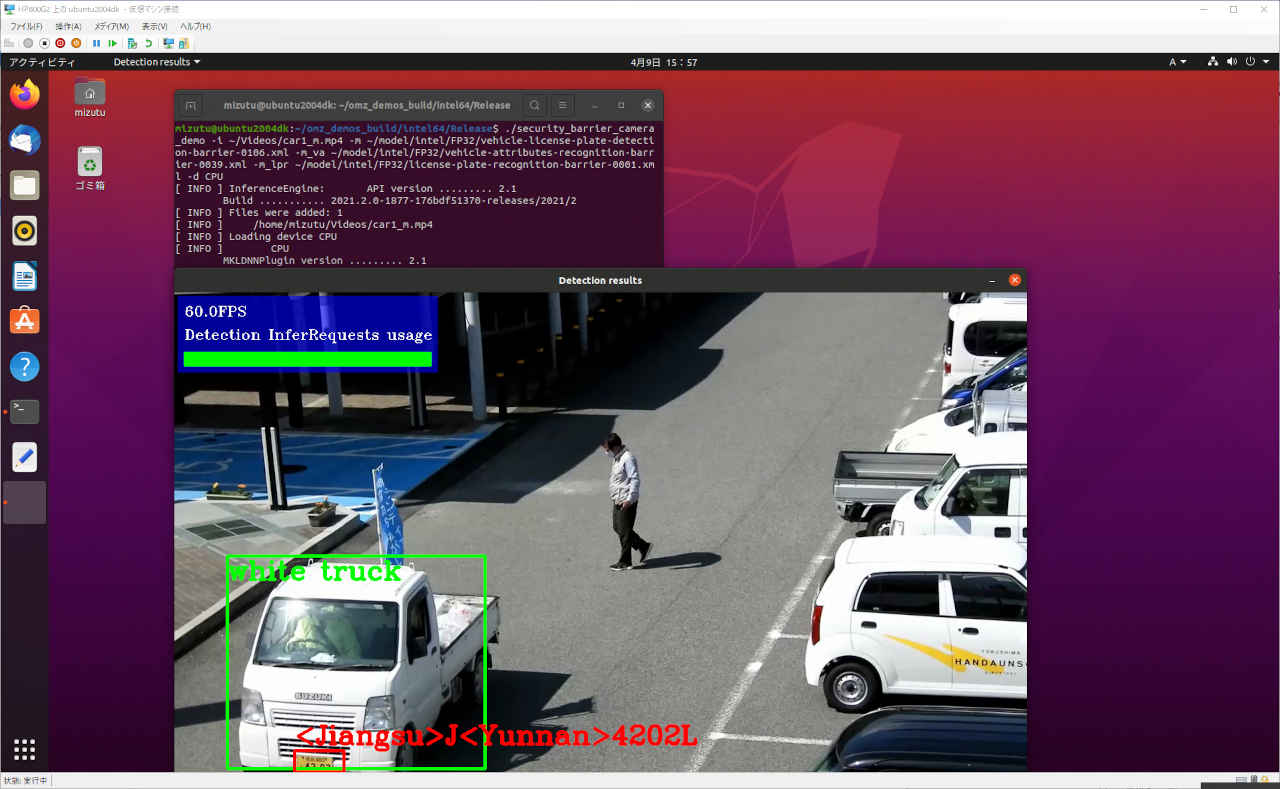The image size is (1280, 789).
Task: Select the mizutu home folder on desktop
Action: (90, 97)
